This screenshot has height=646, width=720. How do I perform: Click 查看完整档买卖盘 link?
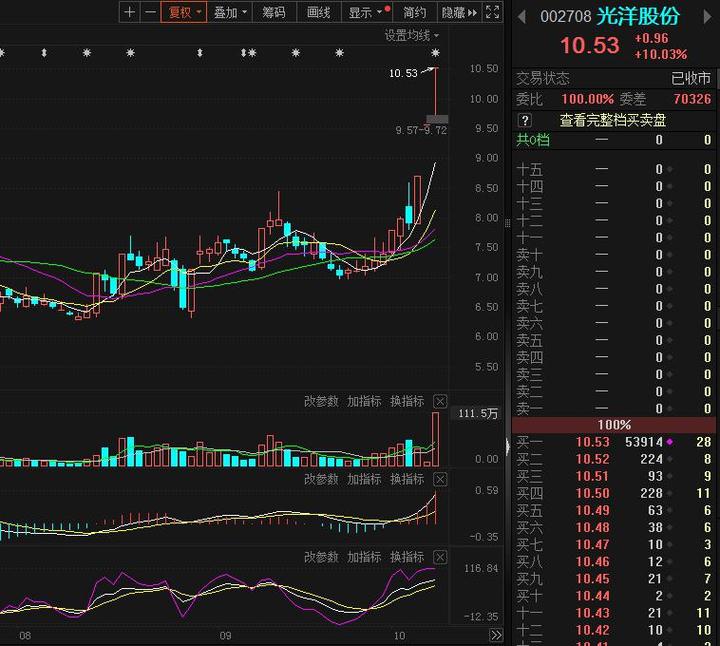pos(612,120)
